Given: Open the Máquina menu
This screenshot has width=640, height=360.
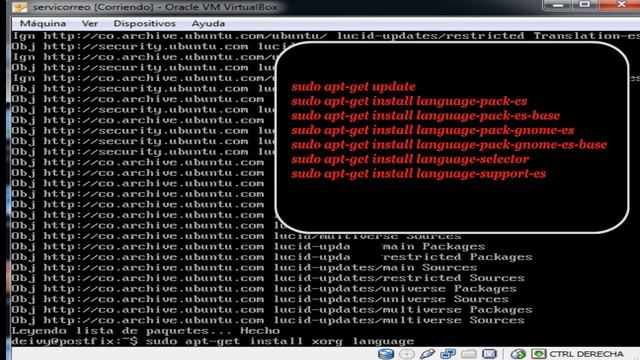Looking at the screenshot, I should [43, 24].
